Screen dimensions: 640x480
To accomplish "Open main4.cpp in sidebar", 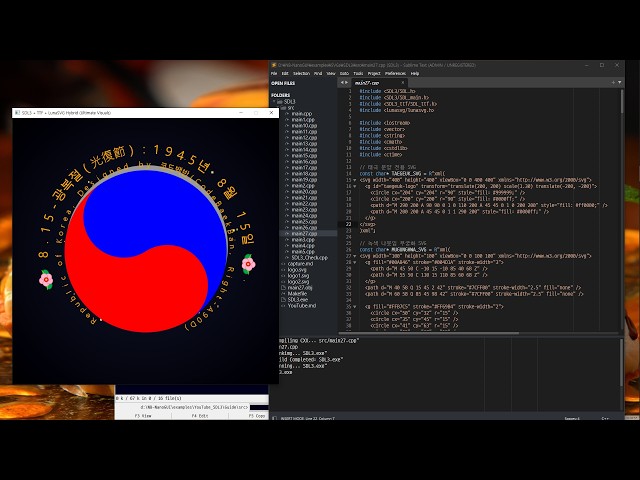I will 303,245.
